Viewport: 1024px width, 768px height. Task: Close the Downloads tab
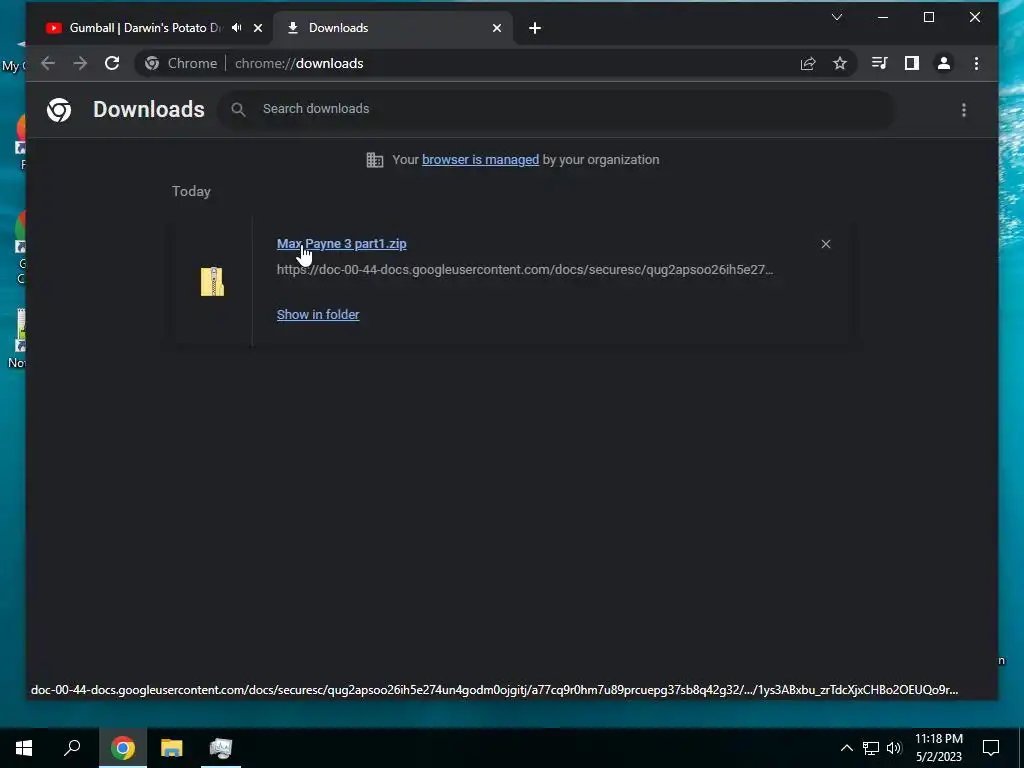[497, 28]
